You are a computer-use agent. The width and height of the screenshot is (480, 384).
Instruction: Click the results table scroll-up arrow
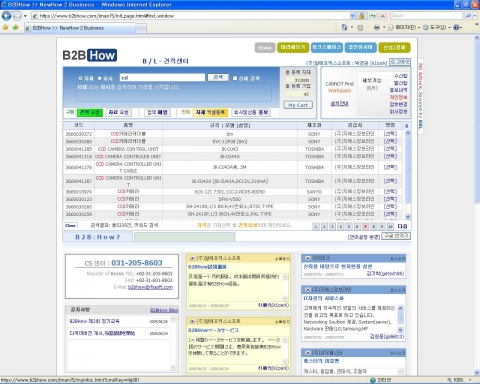click(408, 133)
